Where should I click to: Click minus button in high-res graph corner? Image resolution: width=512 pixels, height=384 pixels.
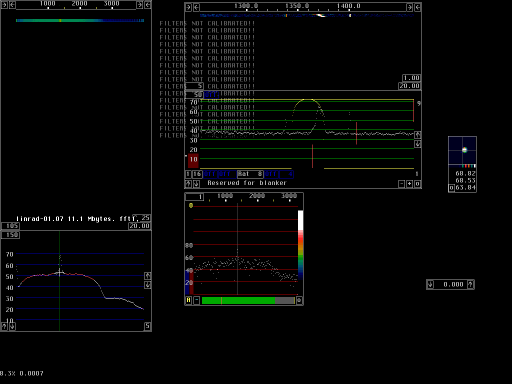coord(402,184)
